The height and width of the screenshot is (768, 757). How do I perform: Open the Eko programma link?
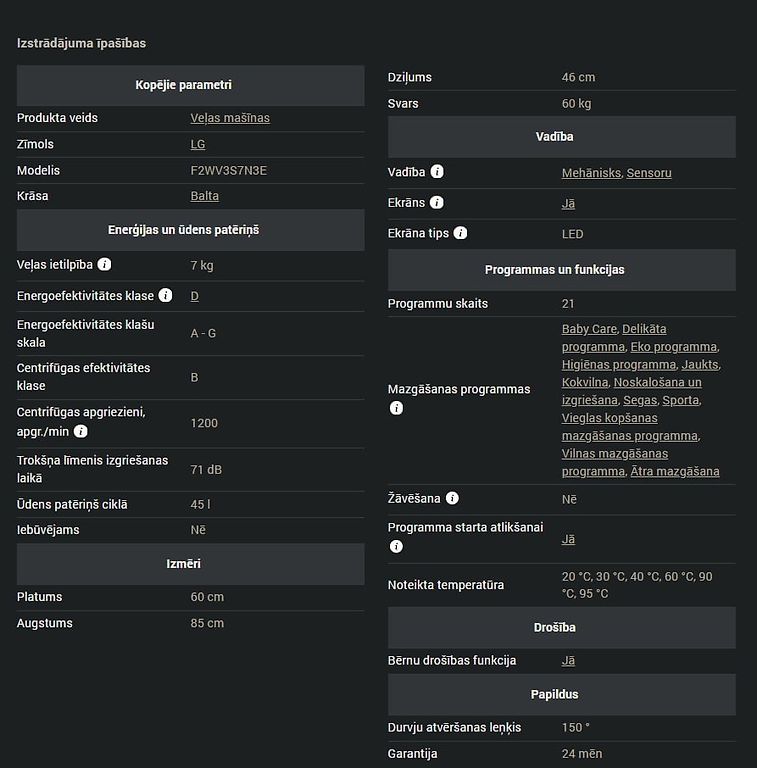(673, 347)
